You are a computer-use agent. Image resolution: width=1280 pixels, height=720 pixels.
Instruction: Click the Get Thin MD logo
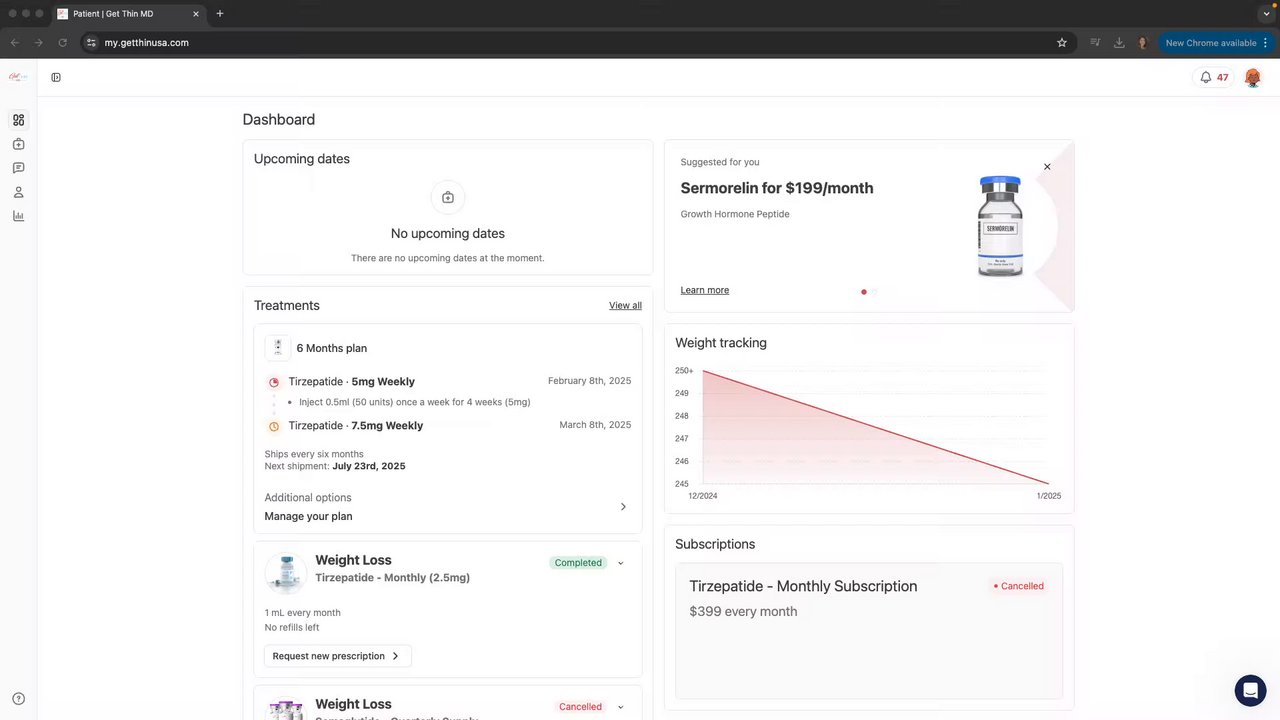coord(18,77)
